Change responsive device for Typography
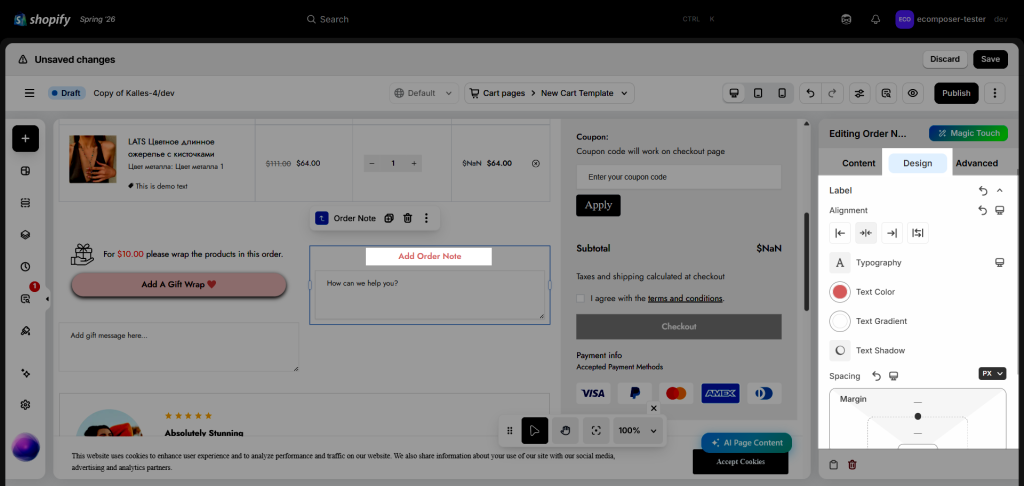The height and width of the screenshot is (486, 1024). [x=999, y=263]
